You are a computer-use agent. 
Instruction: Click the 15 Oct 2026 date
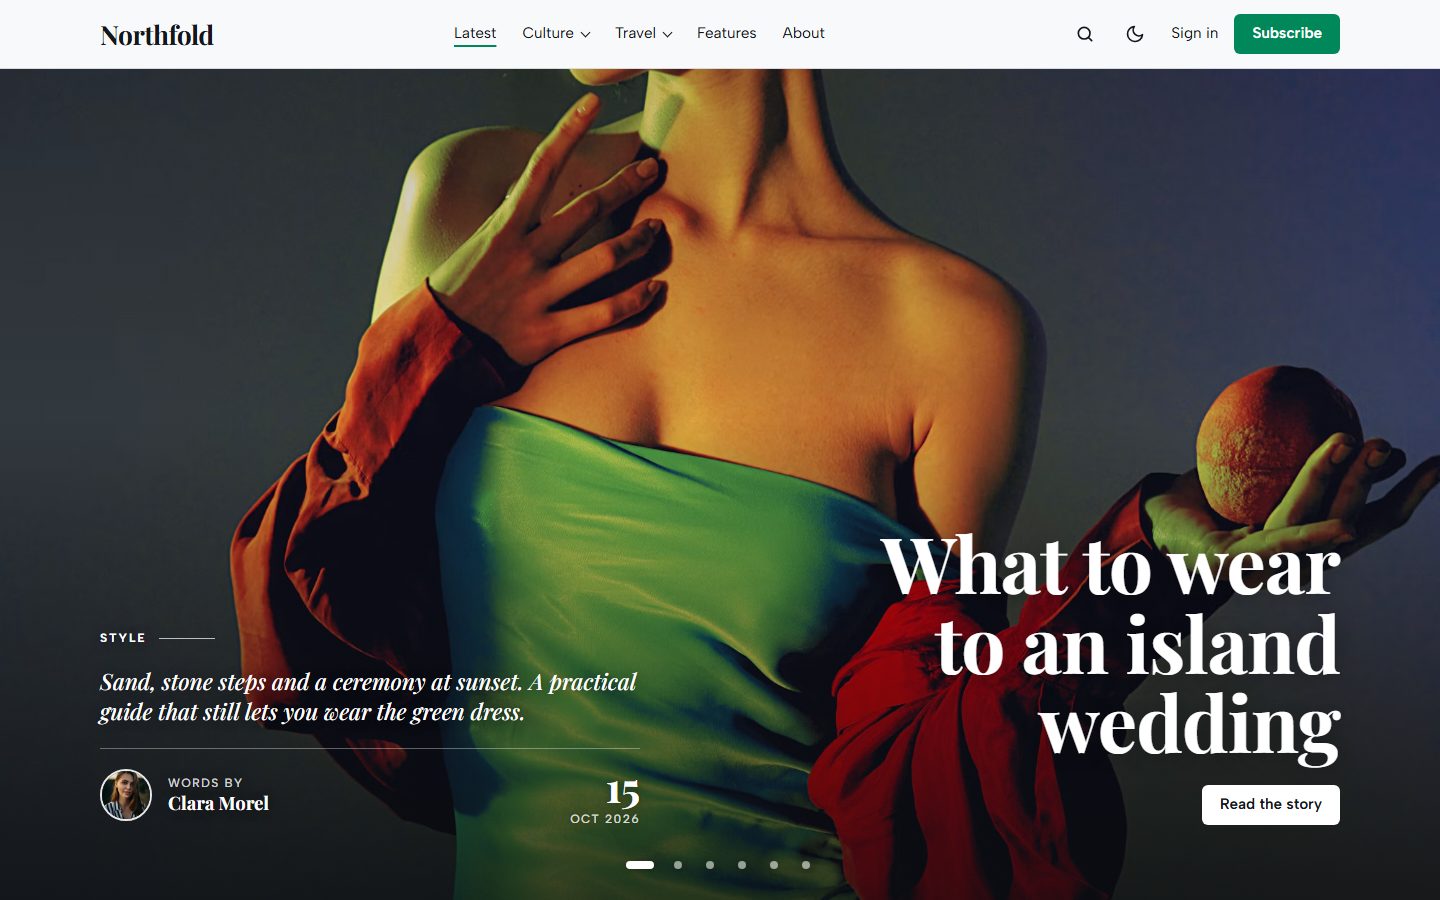(x=605, y=802)
